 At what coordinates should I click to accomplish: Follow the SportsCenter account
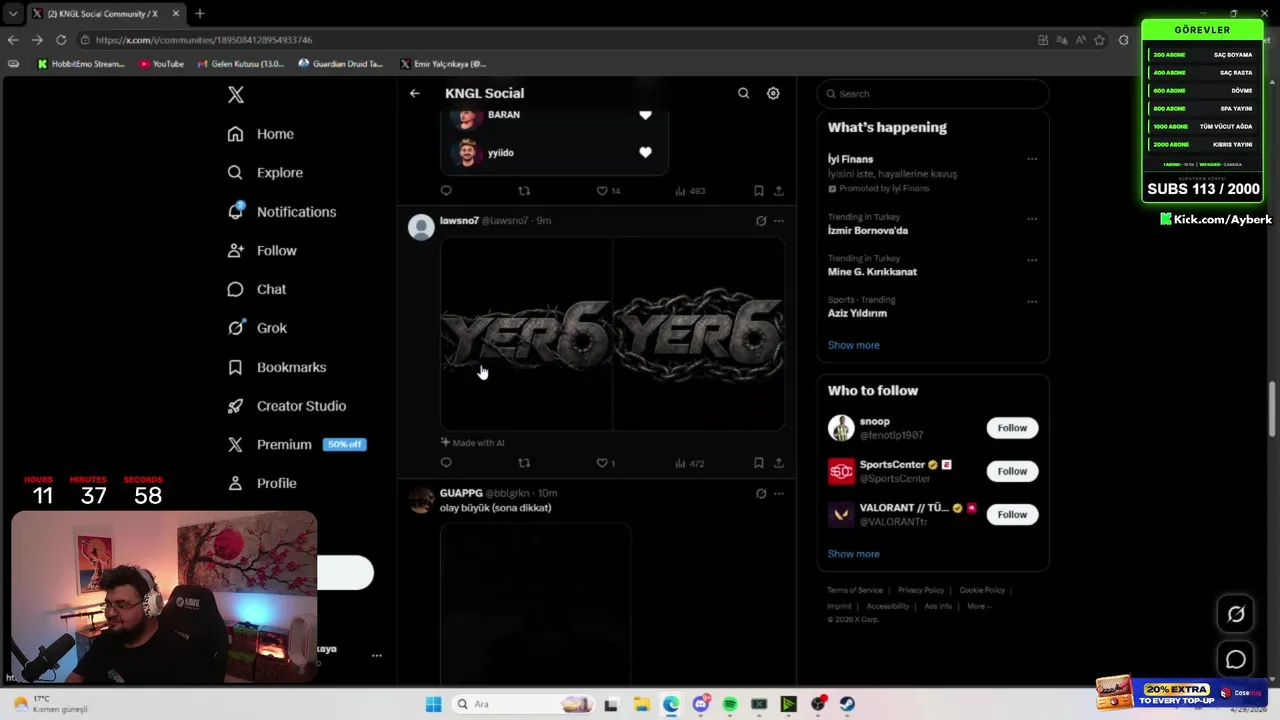(x=1012, y=471)
